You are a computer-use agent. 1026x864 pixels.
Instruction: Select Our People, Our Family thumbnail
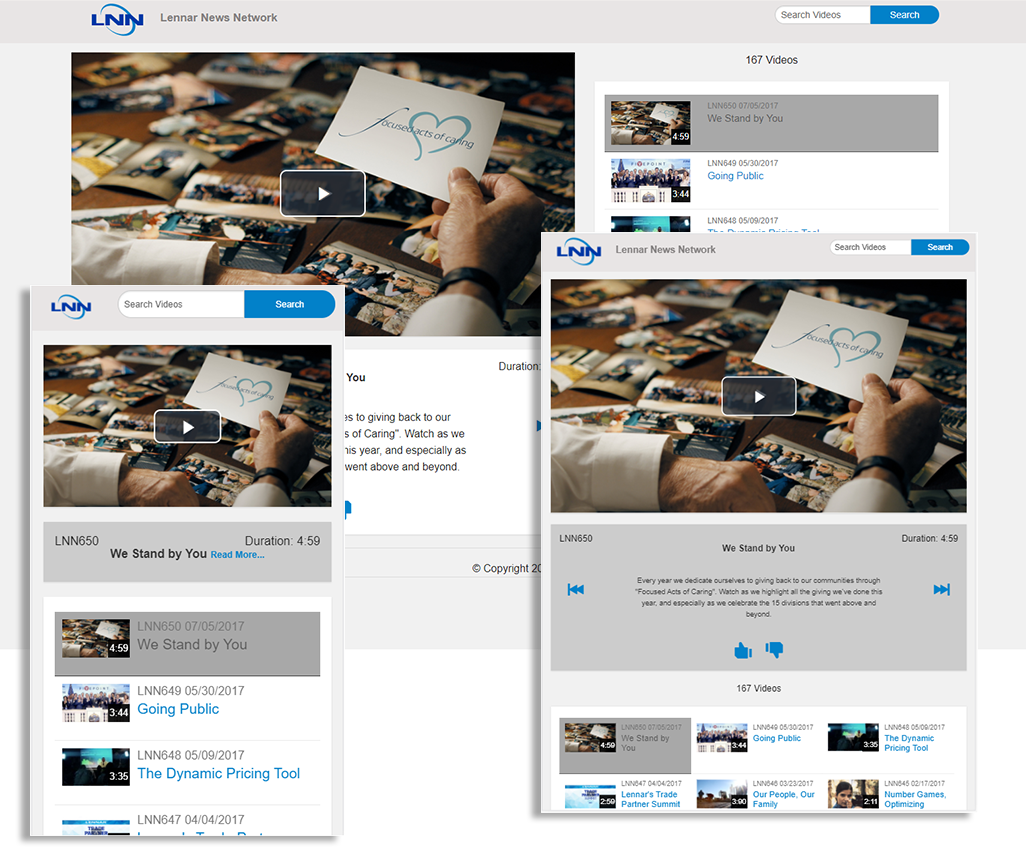point(722,794)
